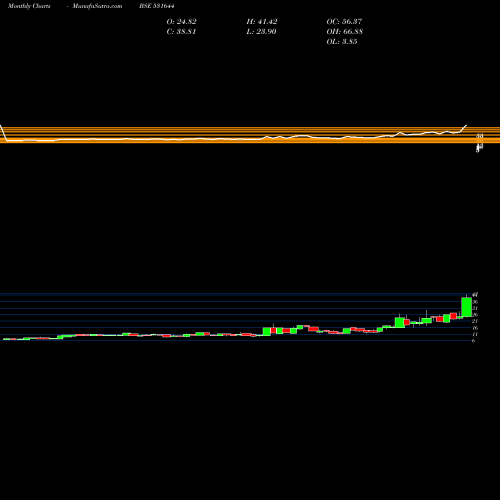Click the tall green latest monthly candle

466,307
